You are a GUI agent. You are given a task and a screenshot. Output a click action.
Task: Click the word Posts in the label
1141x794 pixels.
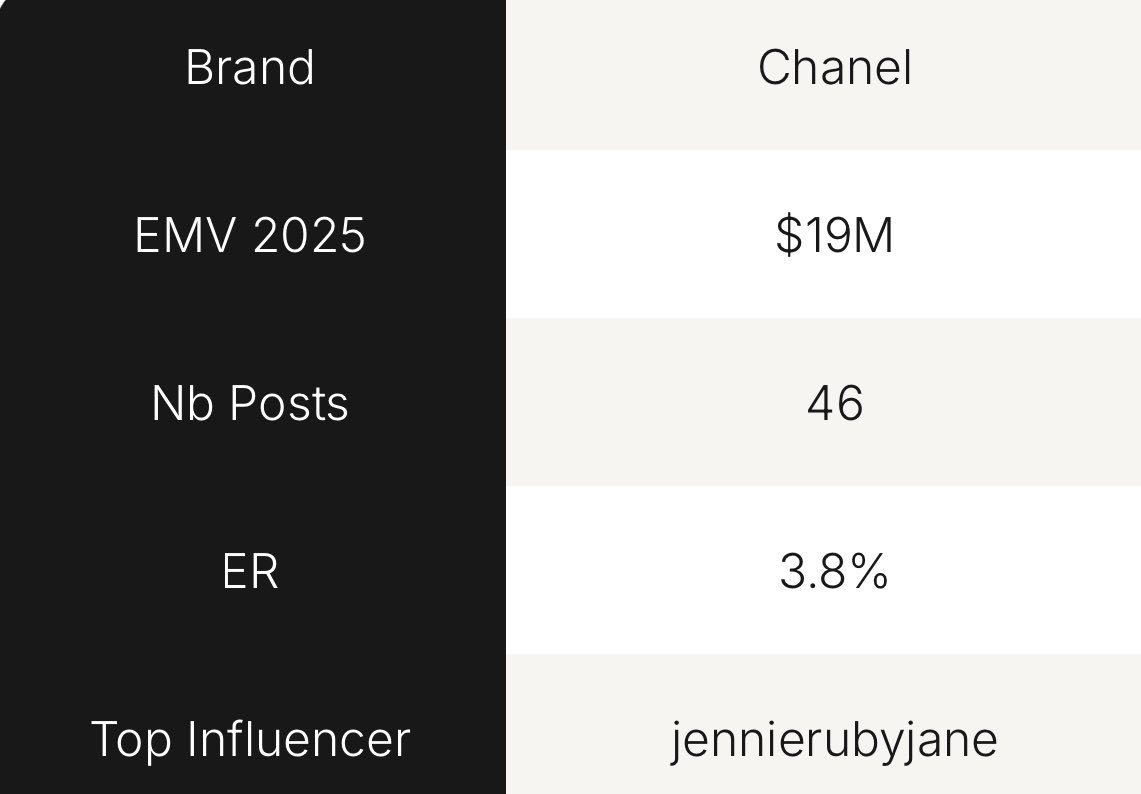pos(290,403)
